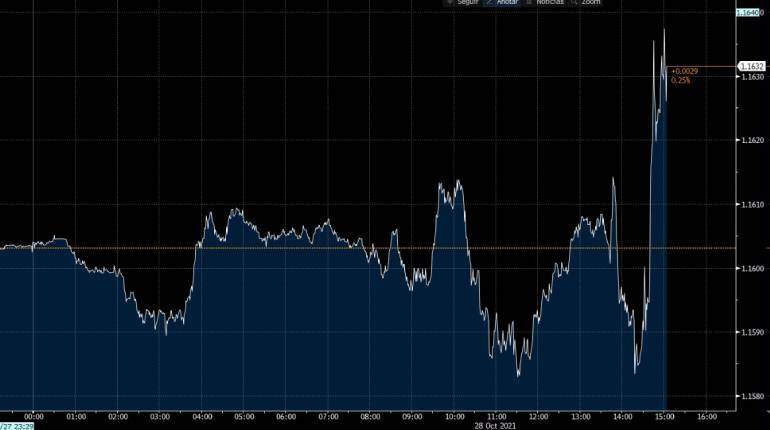Click the 28 Oct 2021 date label
Viewport: 770px width, 430px height.
point(495,426)
